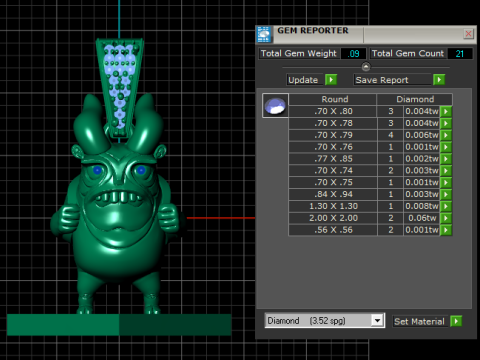Click the figure's left blue gem eye
This screenshot has height=360, width=480.
pos(97,170)
